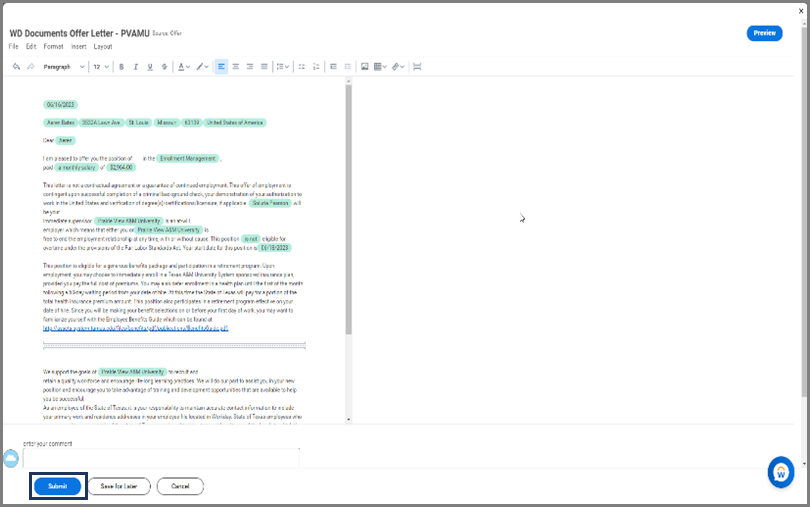
Task: Insert an image into document
Action: pos(364,67)
